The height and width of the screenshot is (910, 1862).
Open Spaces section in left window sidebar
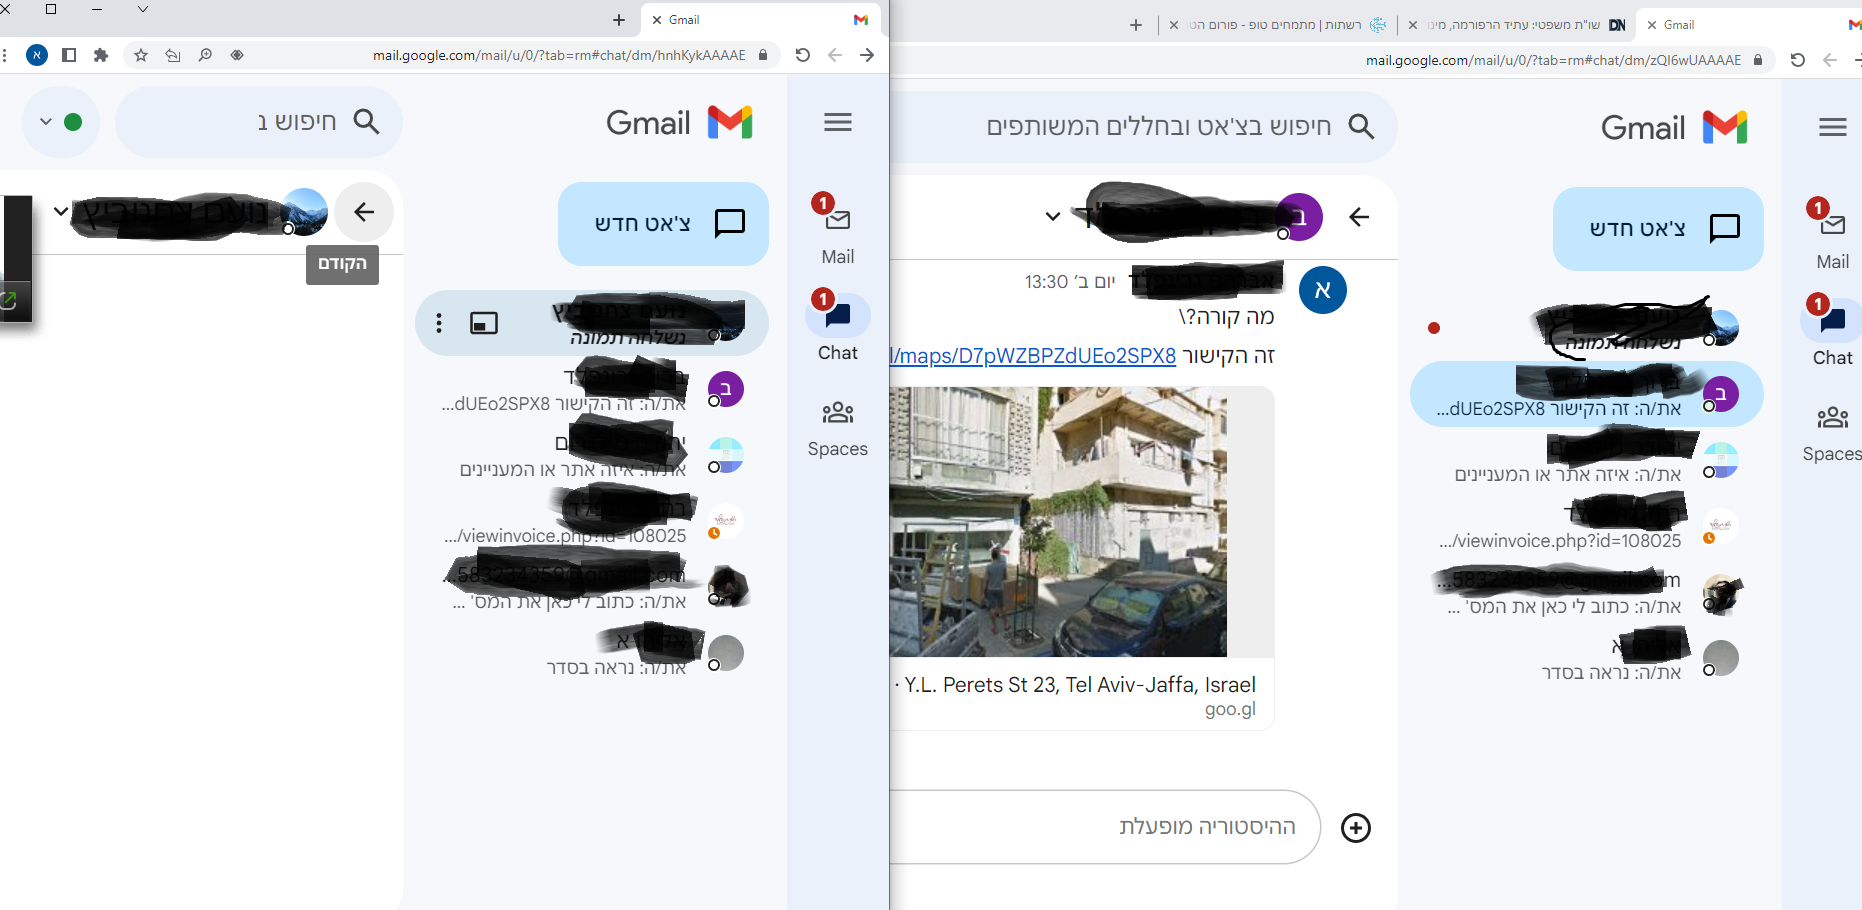(x=838, y=428)
